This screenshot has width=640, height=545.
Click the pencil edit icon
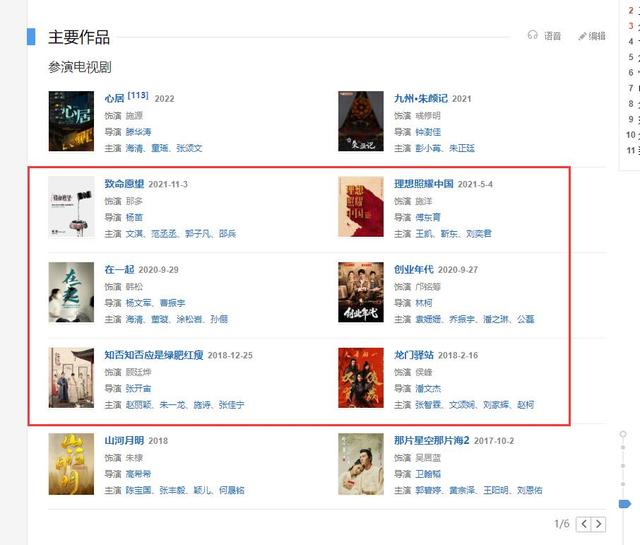[x=582, y=36]
